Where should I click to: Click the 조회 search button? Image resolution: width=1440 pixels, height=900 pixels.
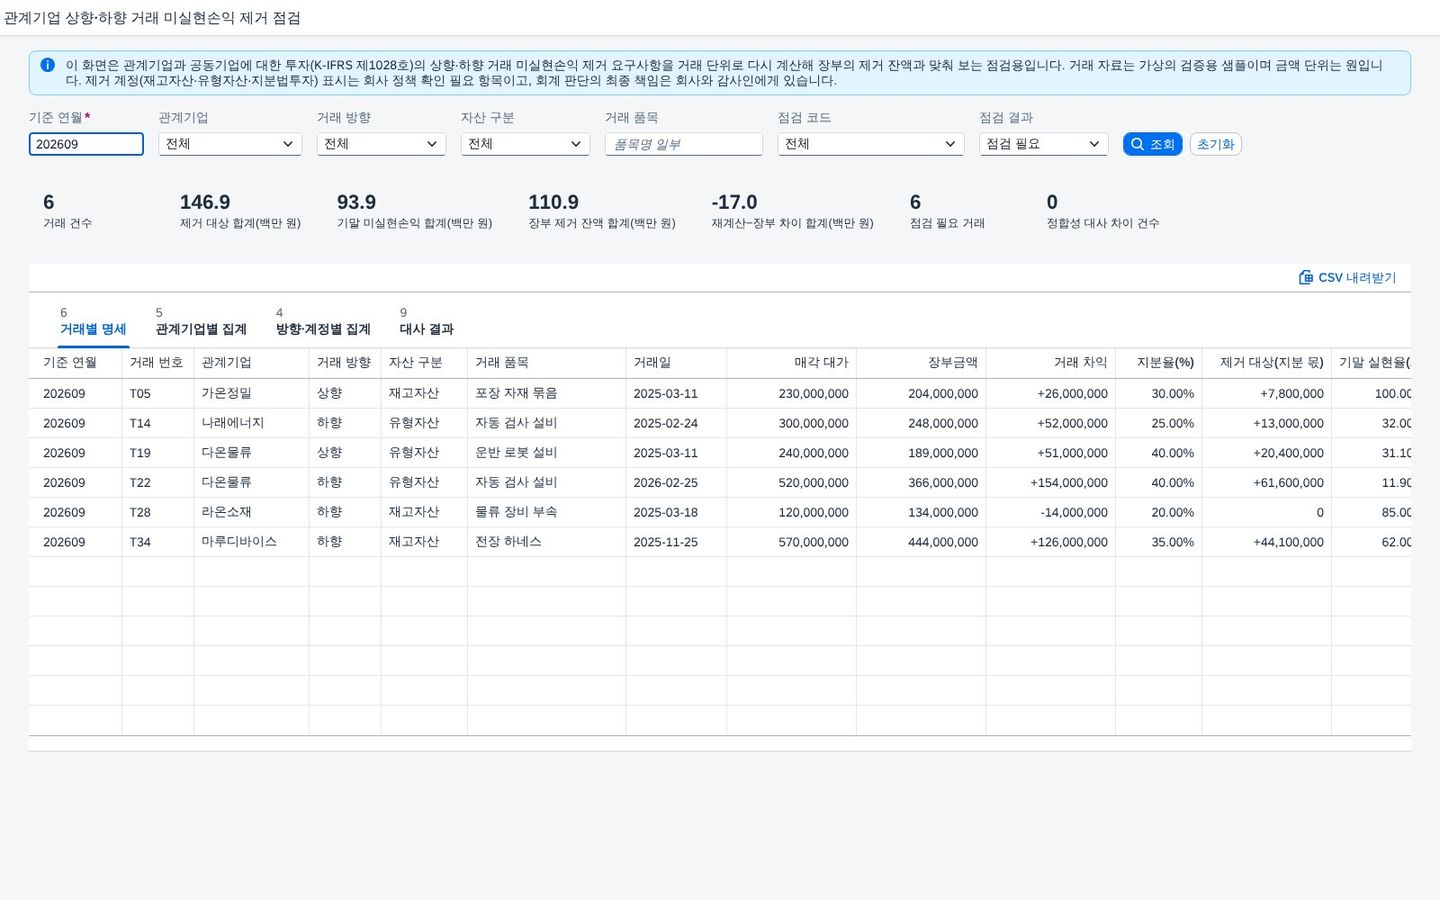tap(1152, 144)
